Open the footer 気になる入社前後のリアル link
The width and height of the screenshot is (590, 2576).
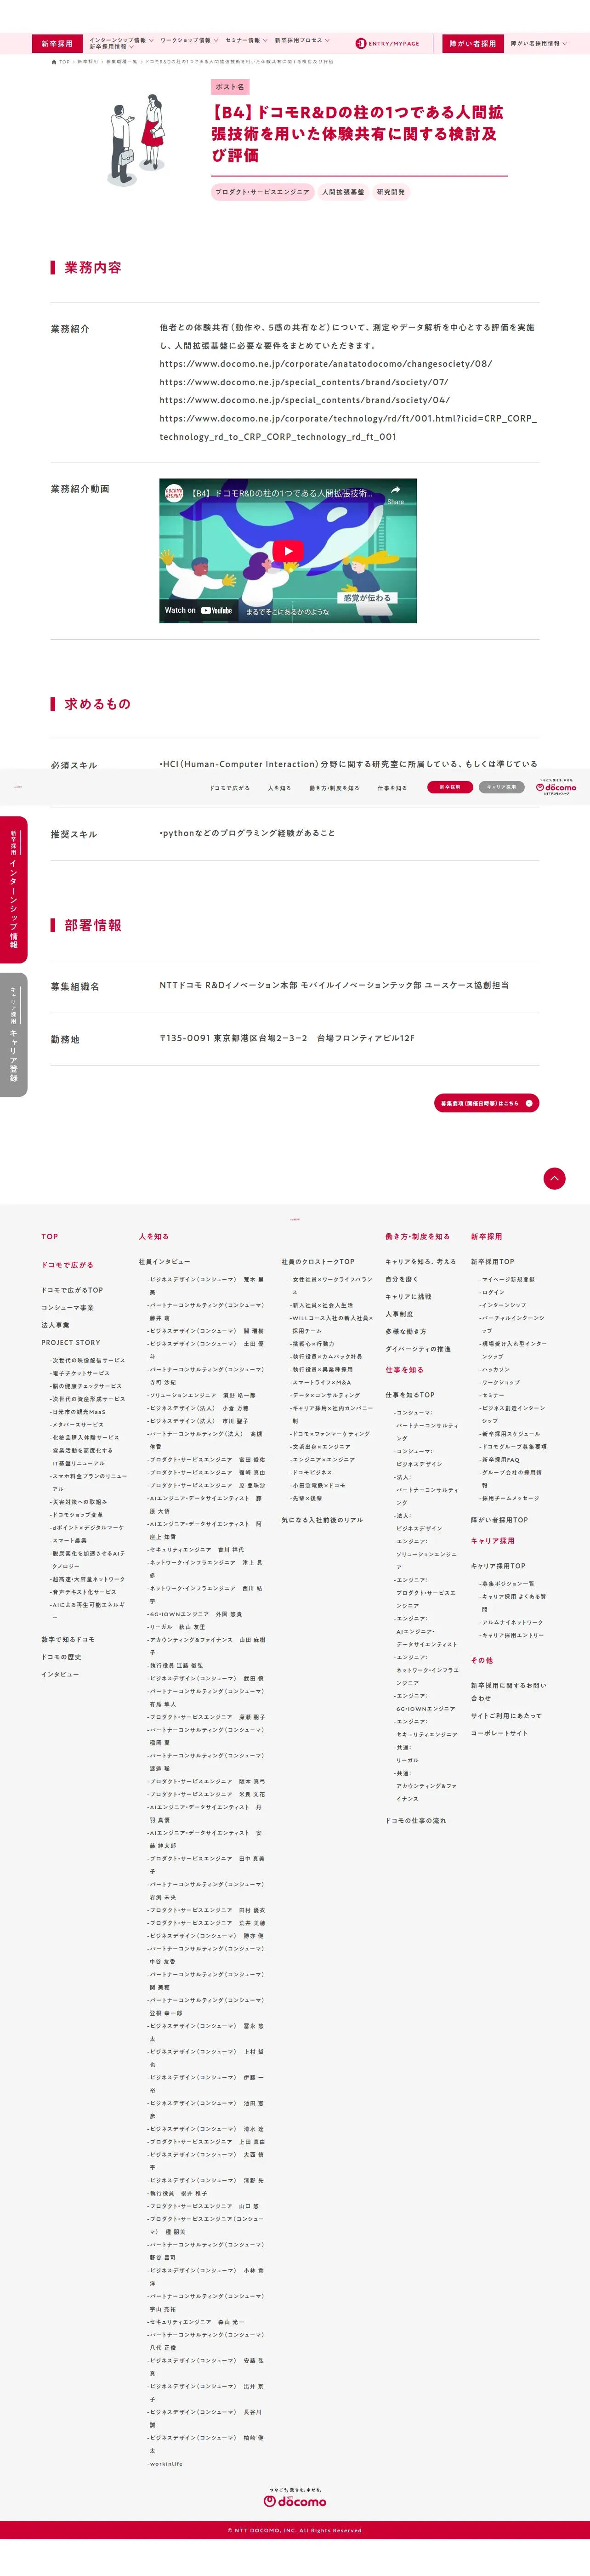[x=322, y=1520]
